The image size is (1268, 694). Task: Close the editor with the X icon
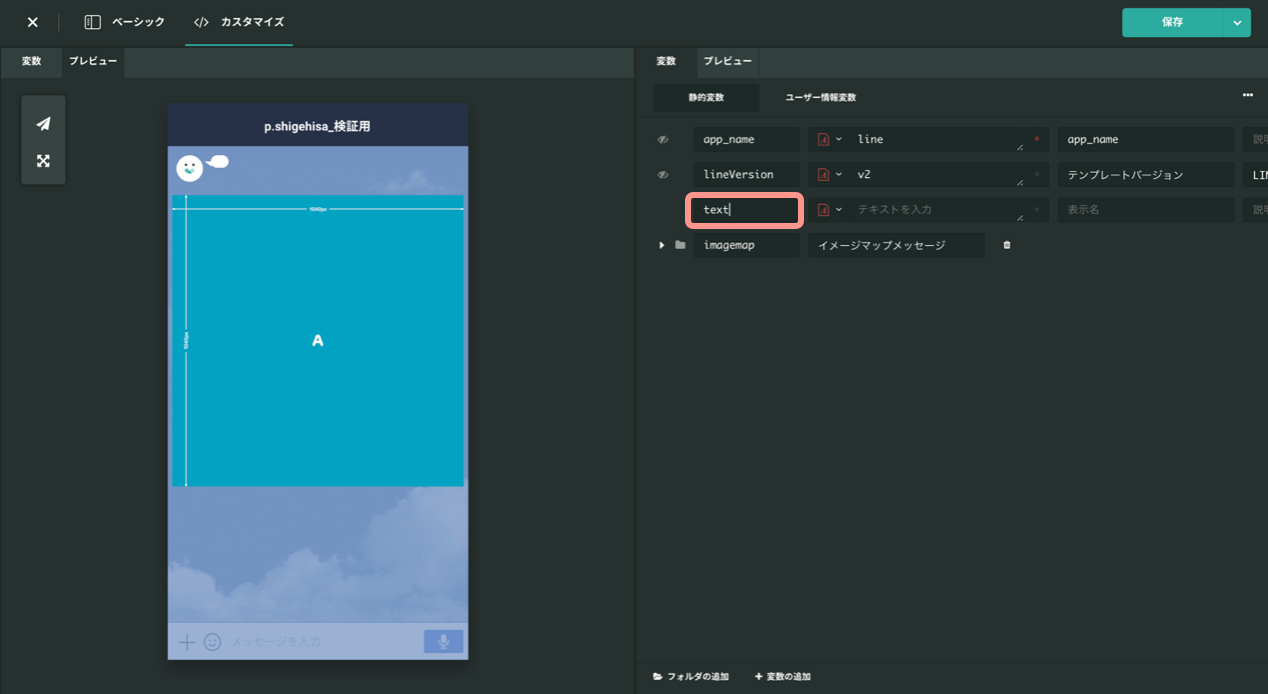32,22
